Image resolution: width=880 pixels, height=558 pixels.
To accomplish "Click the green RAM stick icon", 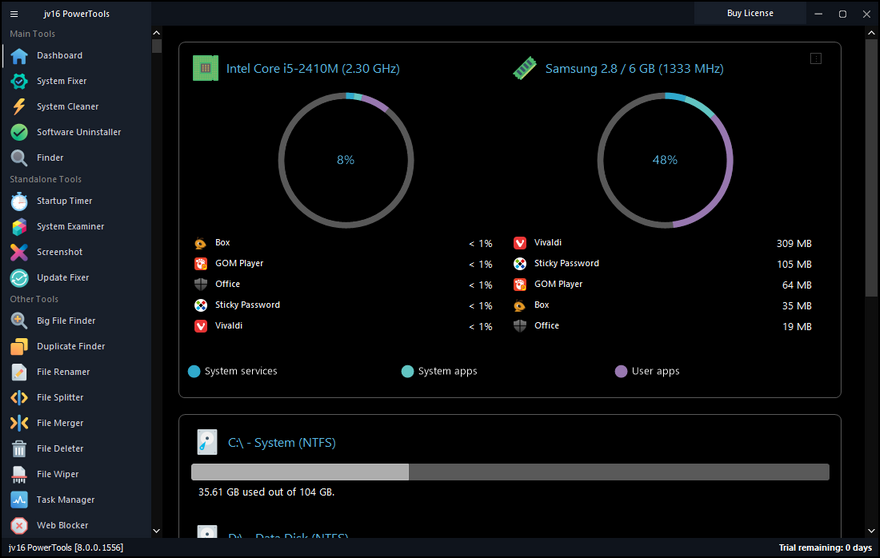I will pyautogui.click(x=525, y=68).
